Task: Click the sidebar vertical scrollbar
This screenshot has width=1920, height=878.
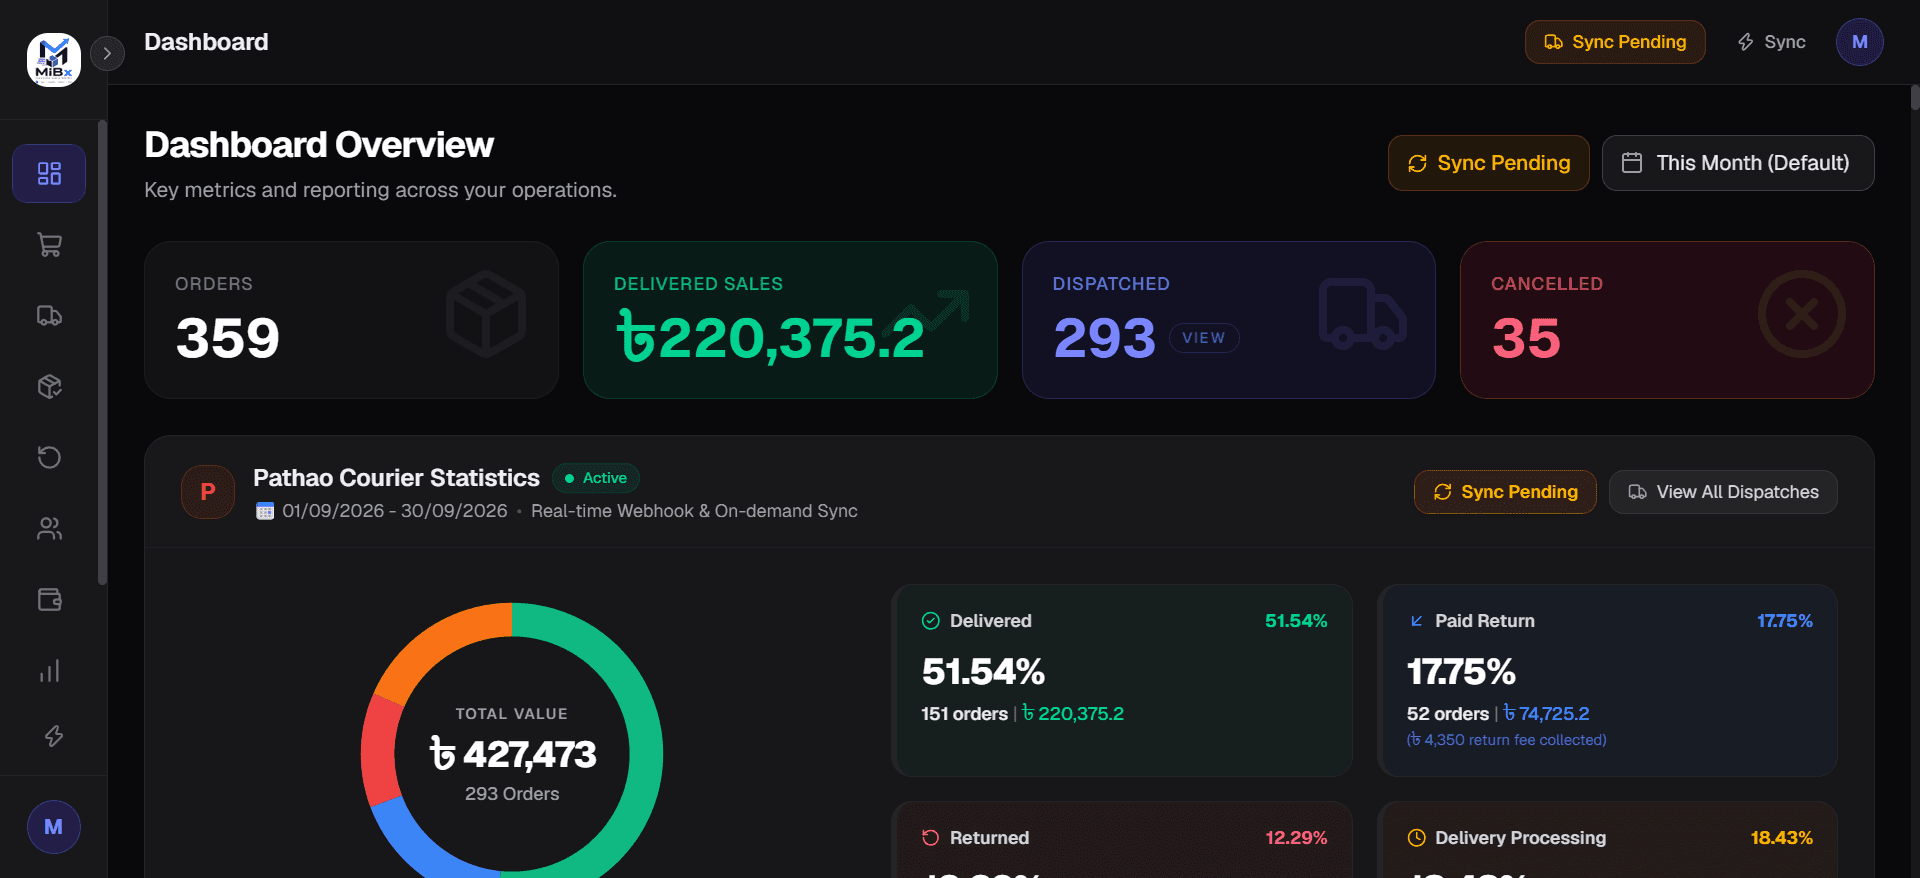Action: (102, 352)
